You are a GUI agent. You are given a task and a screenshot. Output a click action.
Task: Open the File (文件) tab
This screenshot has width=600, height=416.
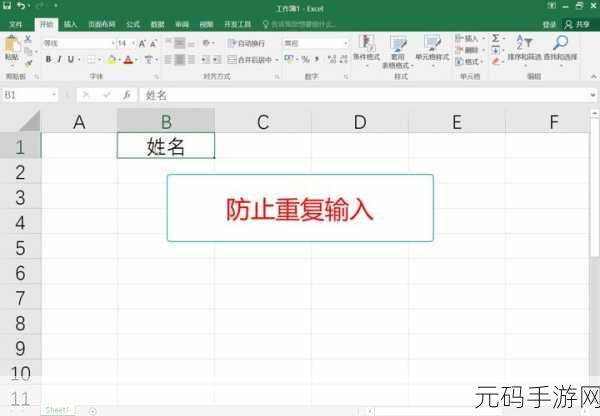(16, 24)
